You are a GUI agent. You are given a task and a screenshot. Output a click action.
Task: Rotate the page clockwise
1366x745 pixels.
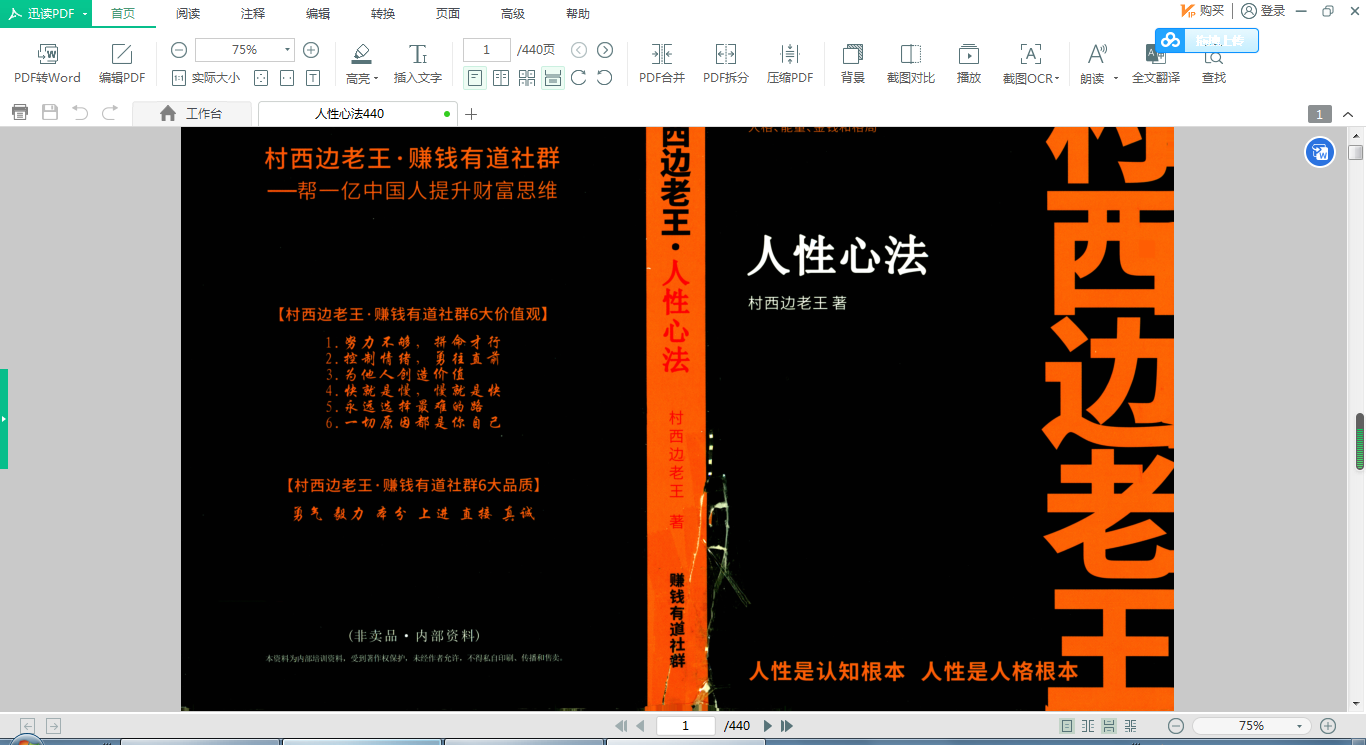point(579,77)
